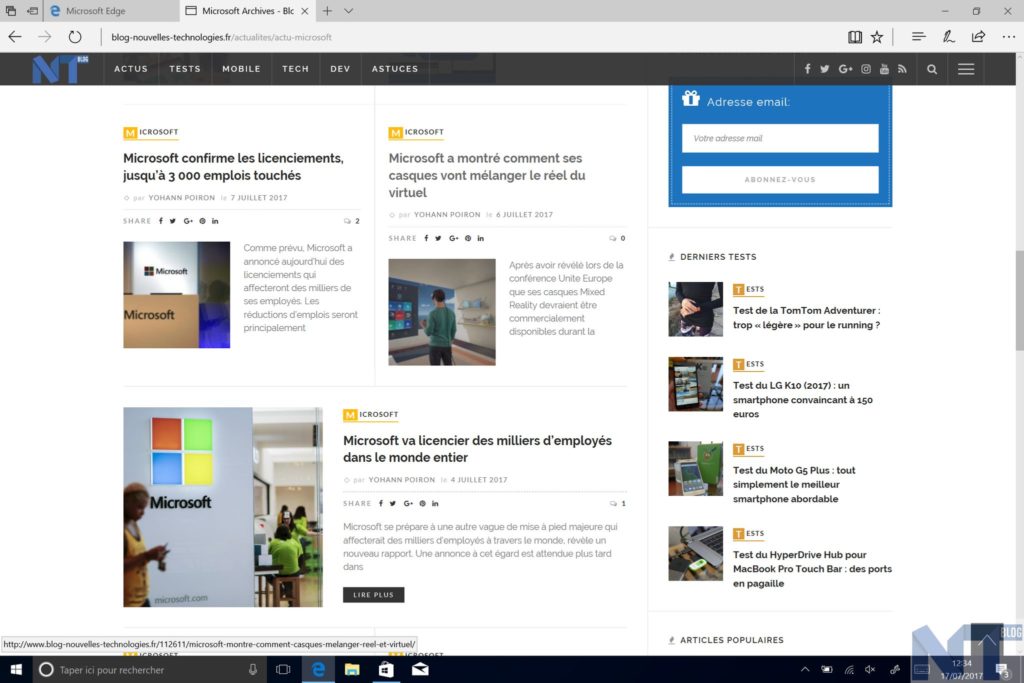Open Test de la TomTom Adventurer
Viewport: 1024px width, 683px height.
(x=806, y=317)
